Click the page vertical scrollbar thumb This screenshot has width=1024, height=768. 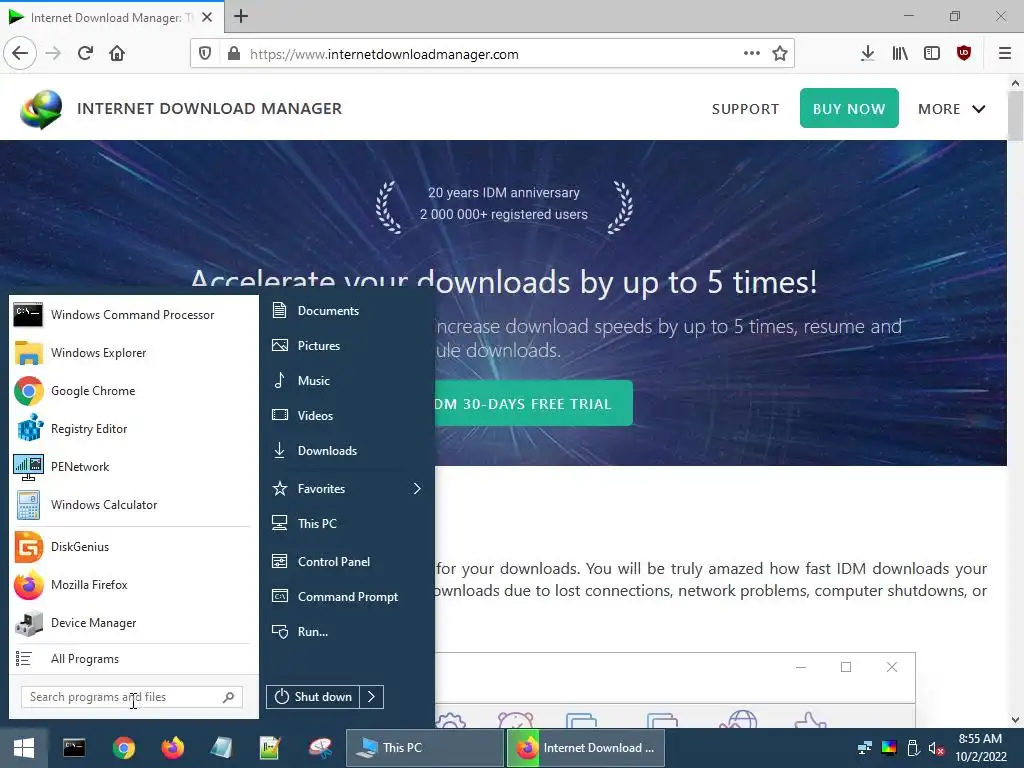[x=1015, y=116]
